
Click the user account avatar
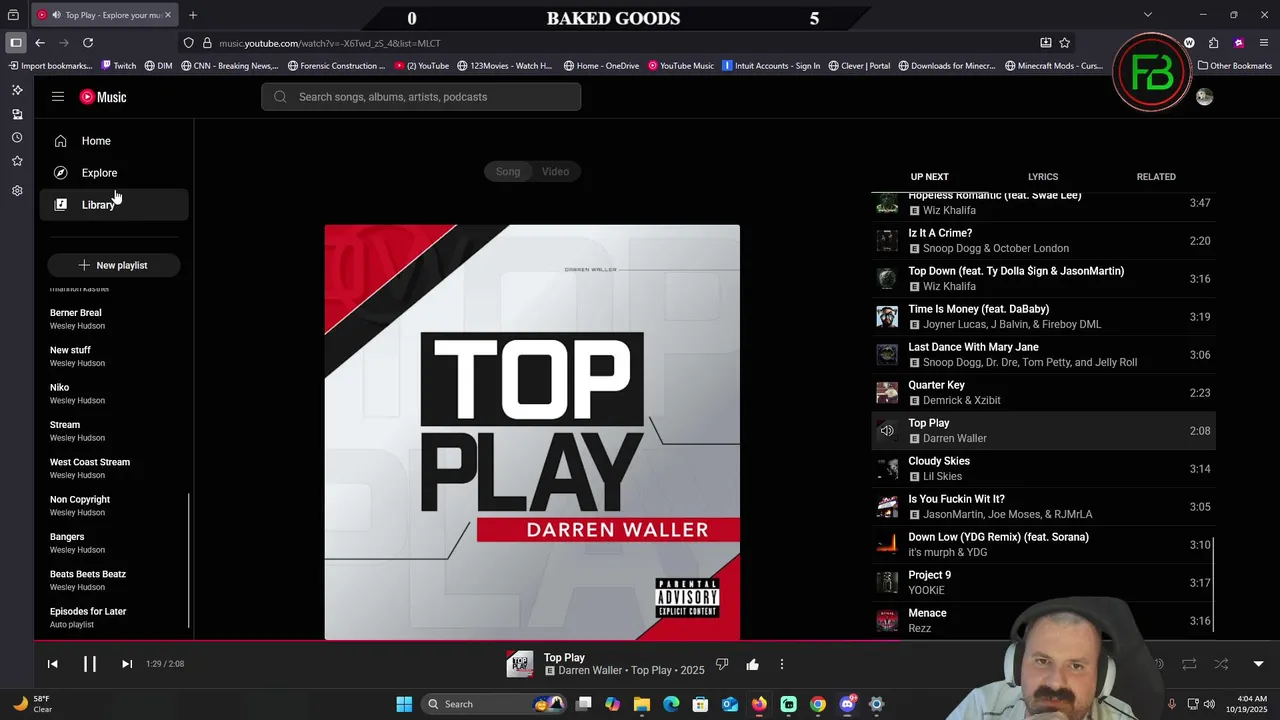(1204, 97)
